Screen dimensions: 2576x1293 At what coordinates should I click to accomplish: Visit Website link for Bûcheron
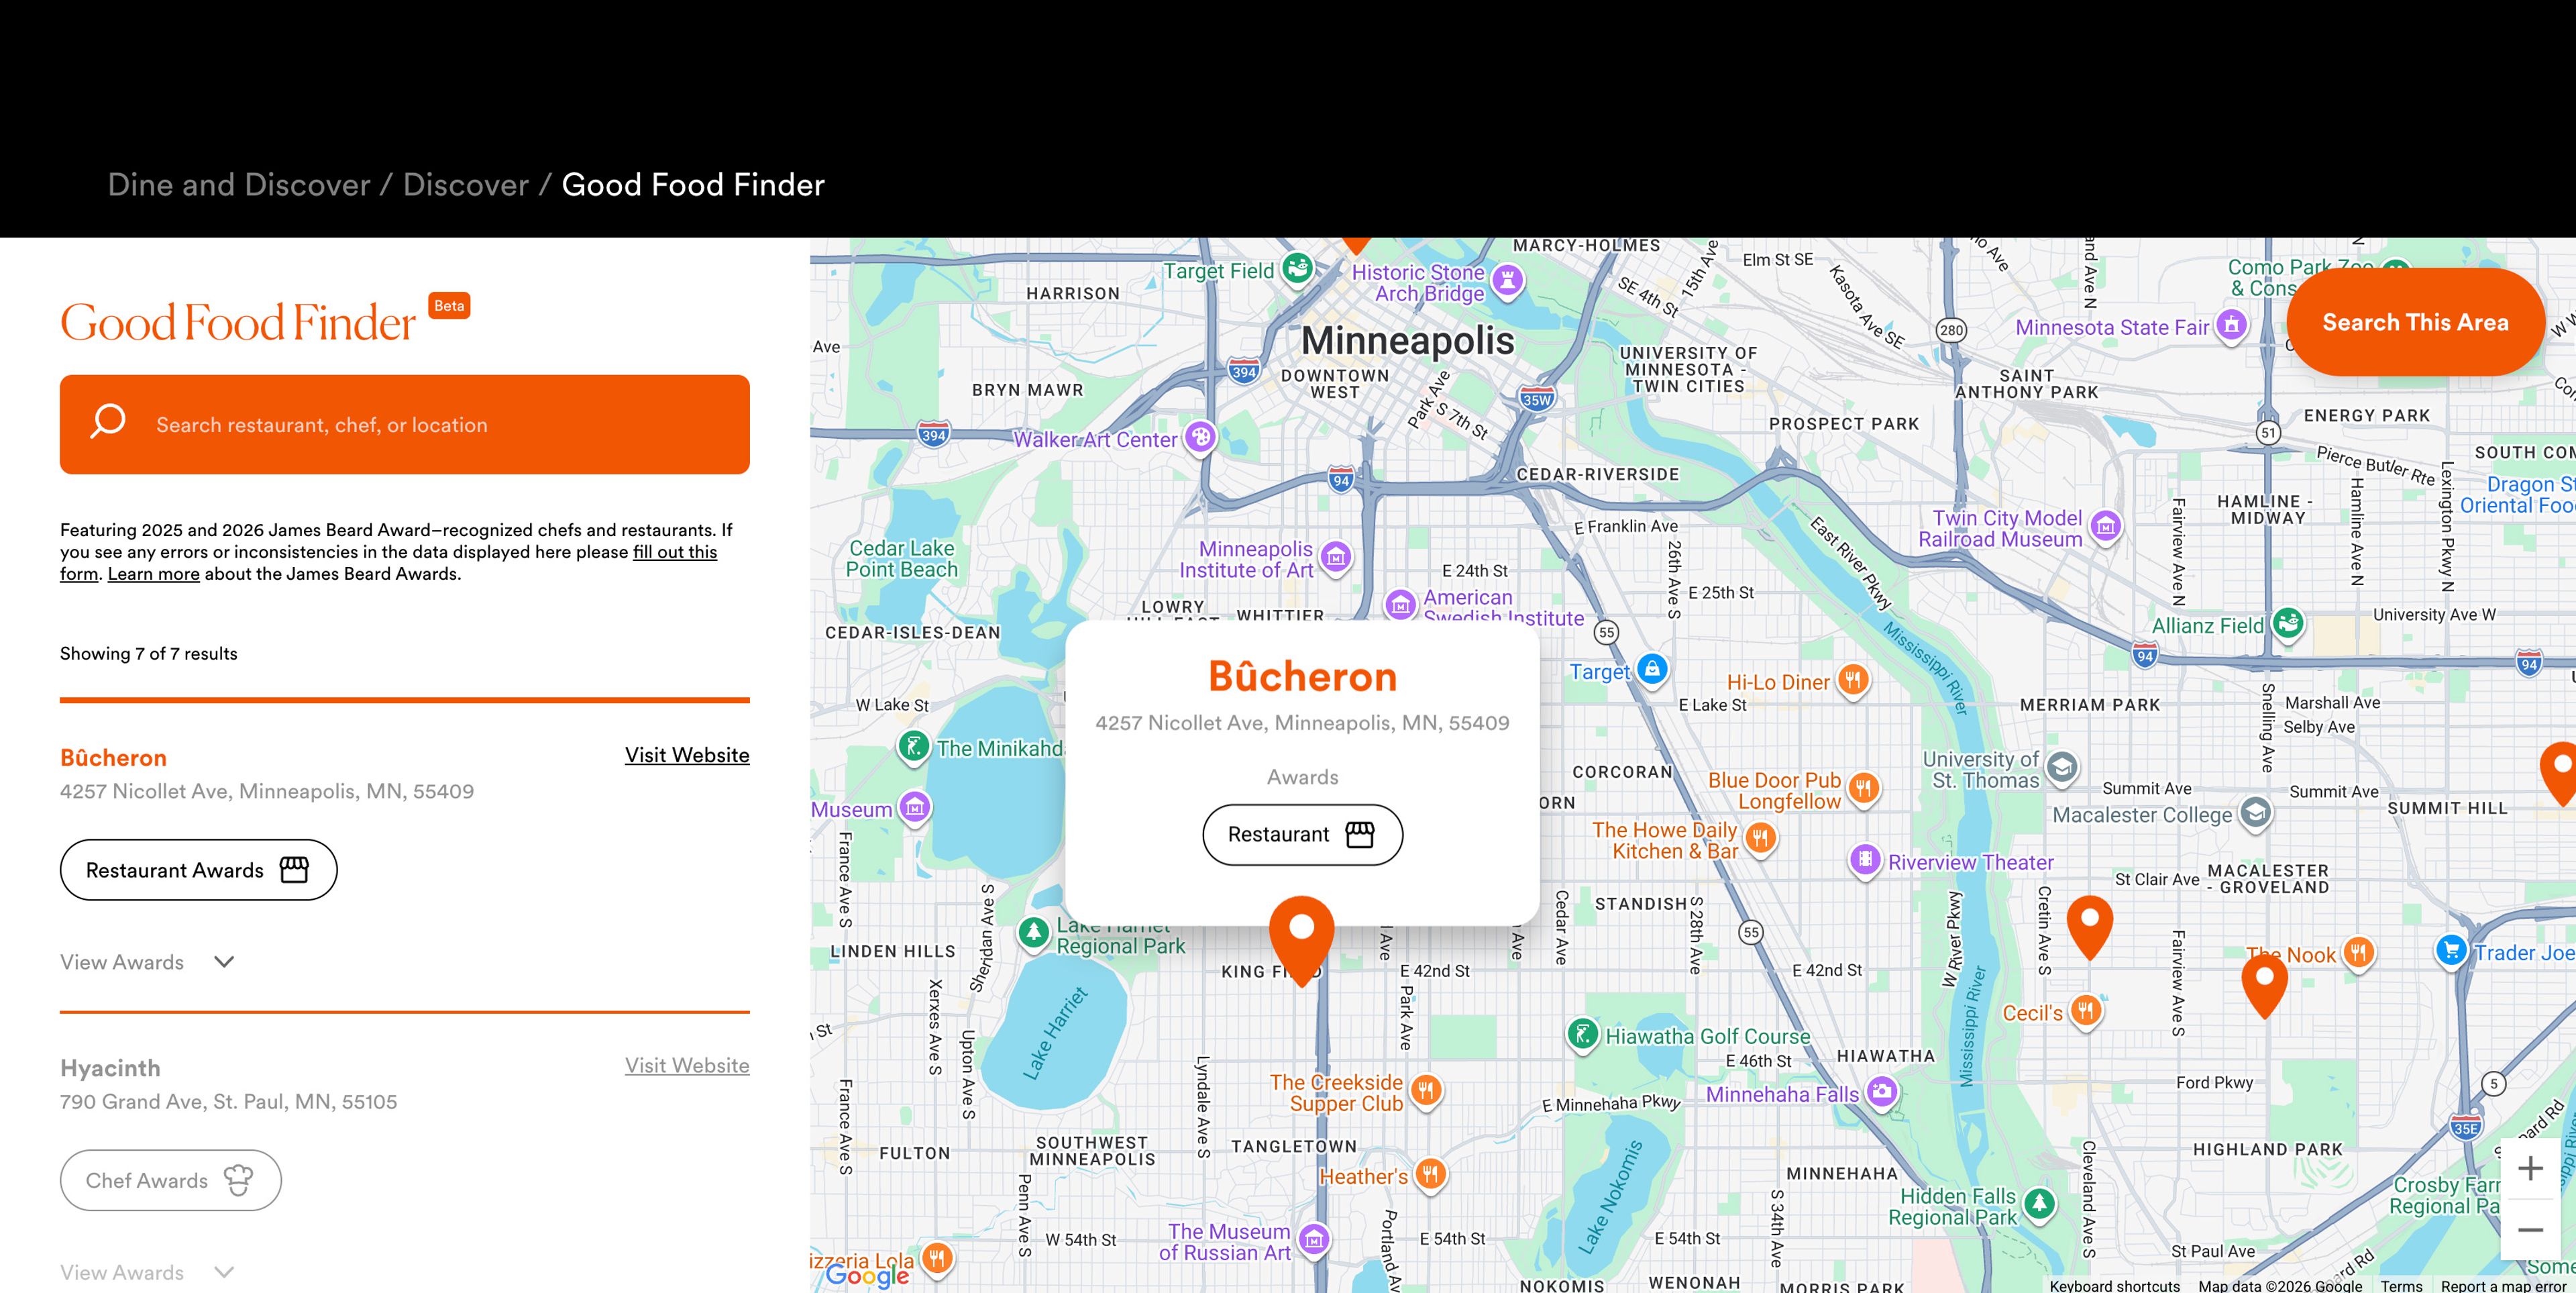coord(687,755)
